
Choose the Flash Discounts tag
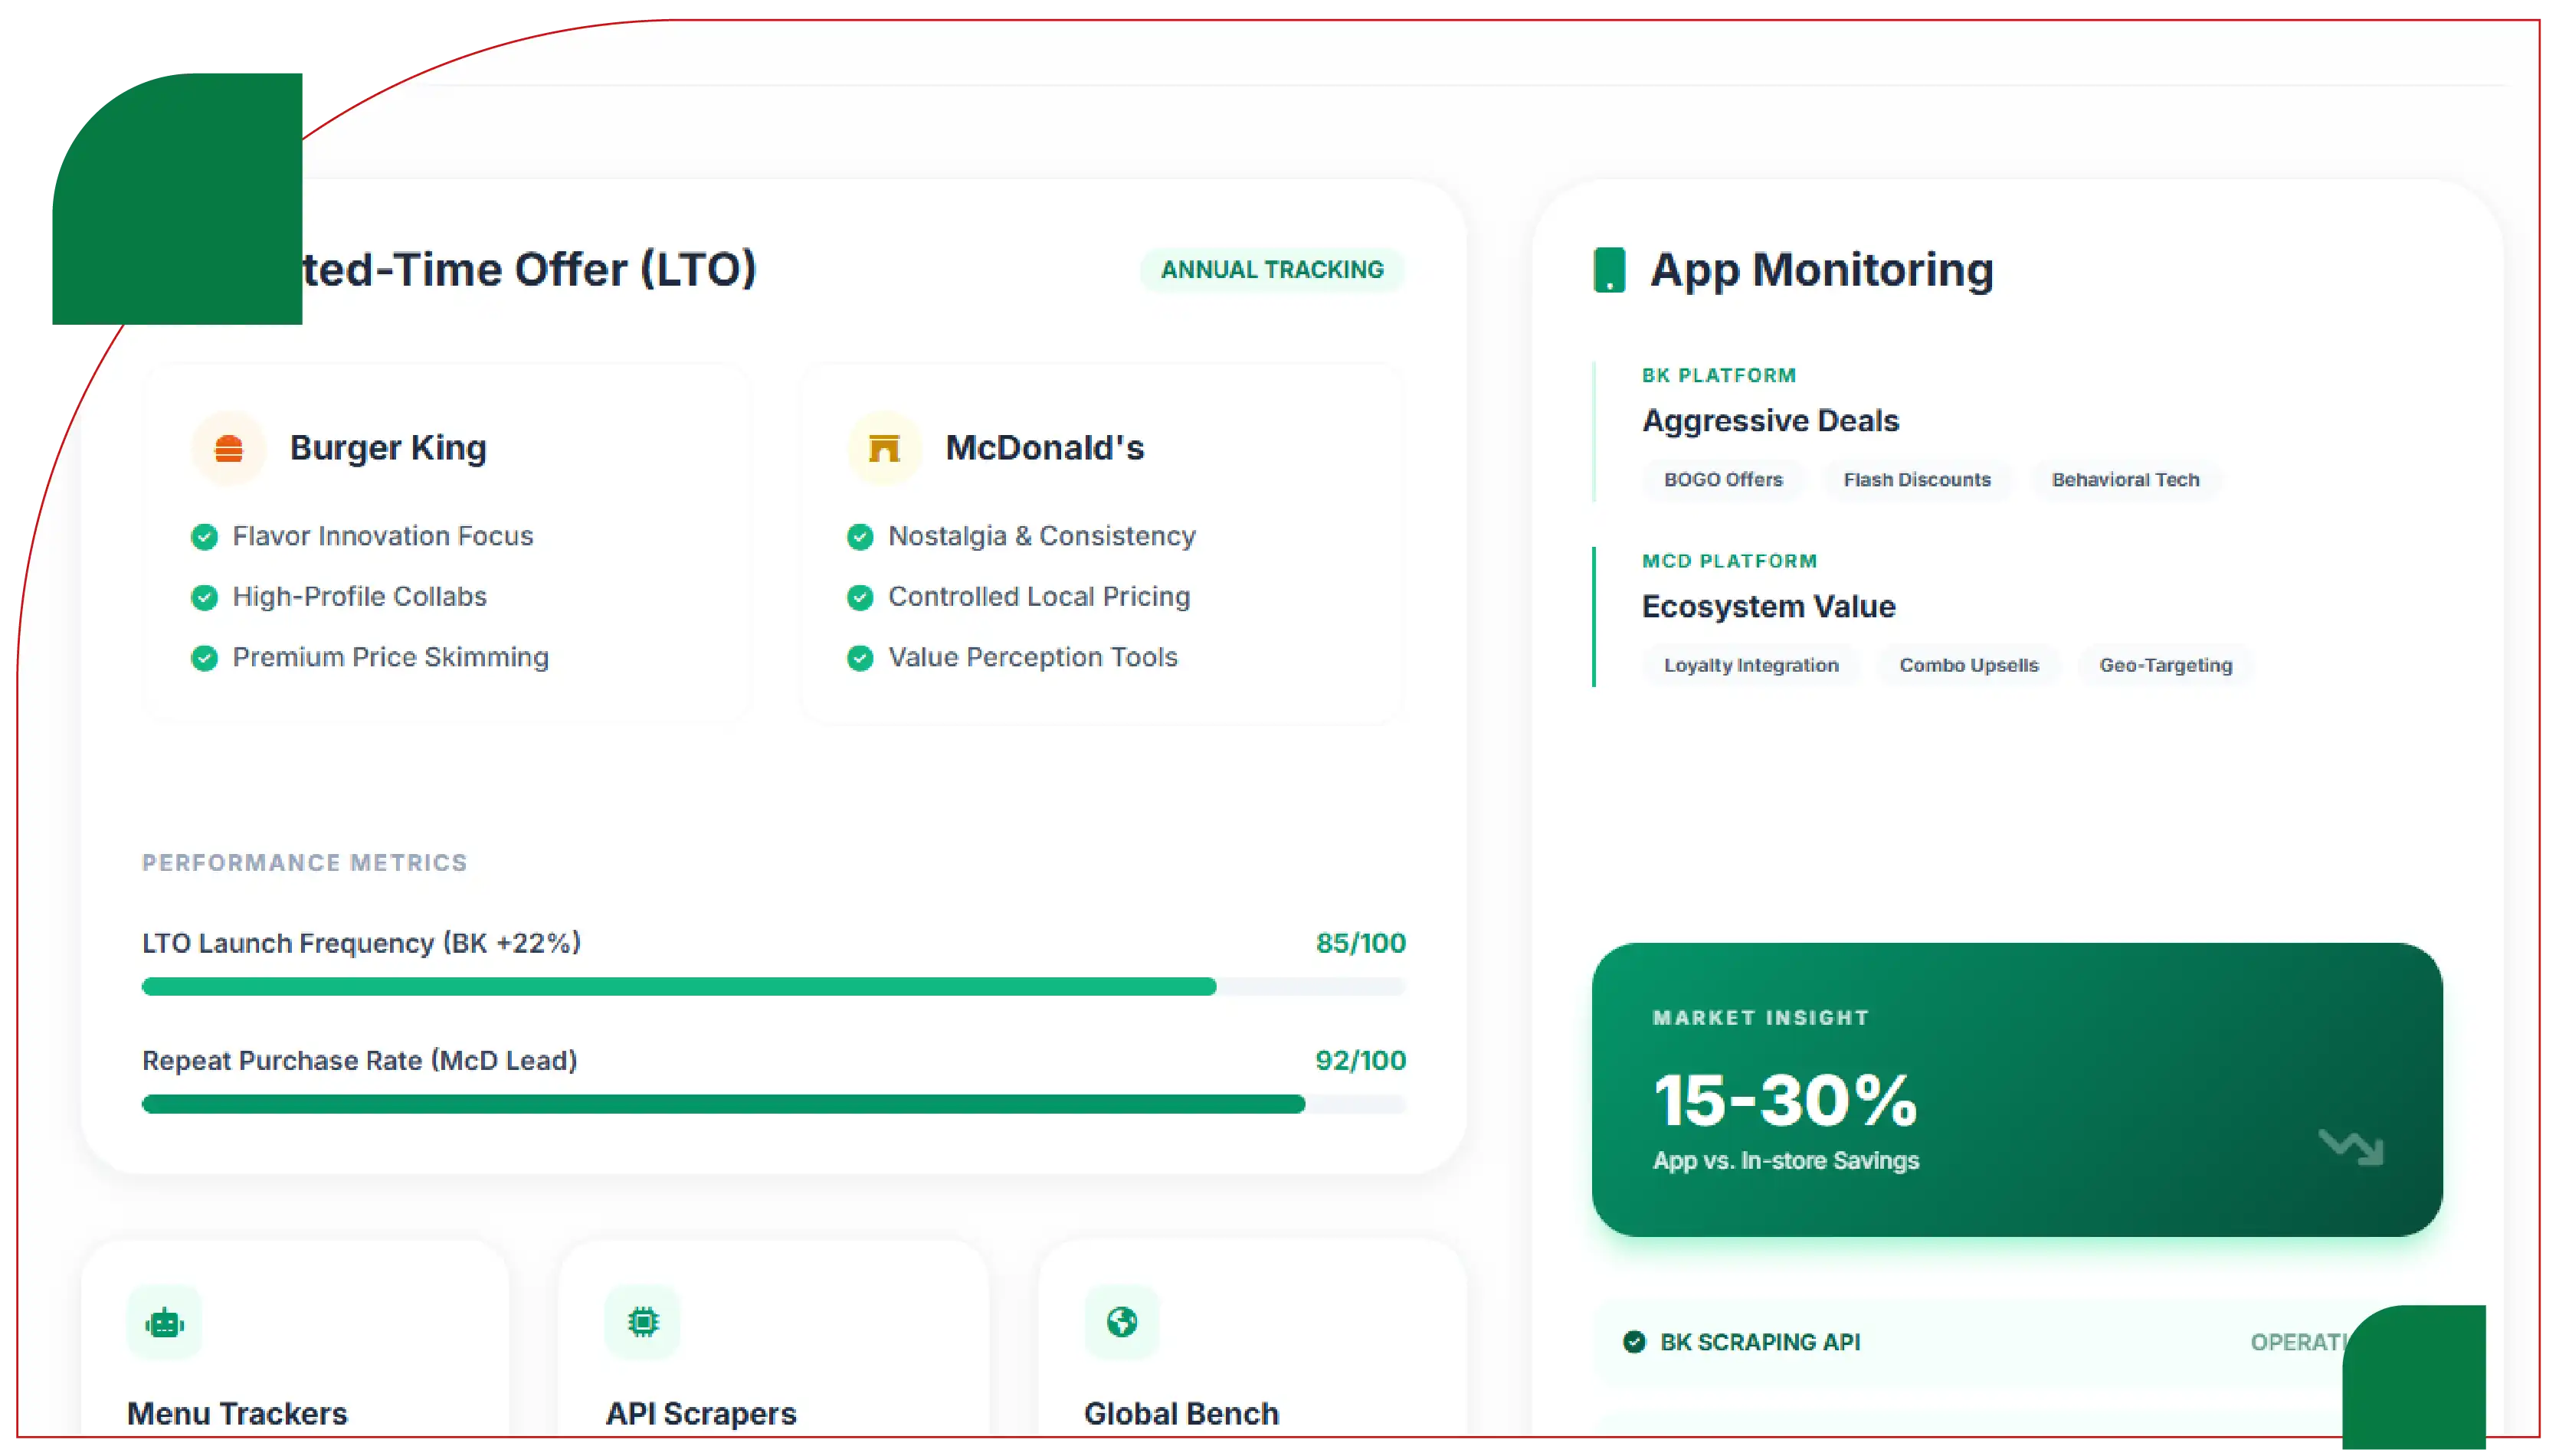point(1916,480)
